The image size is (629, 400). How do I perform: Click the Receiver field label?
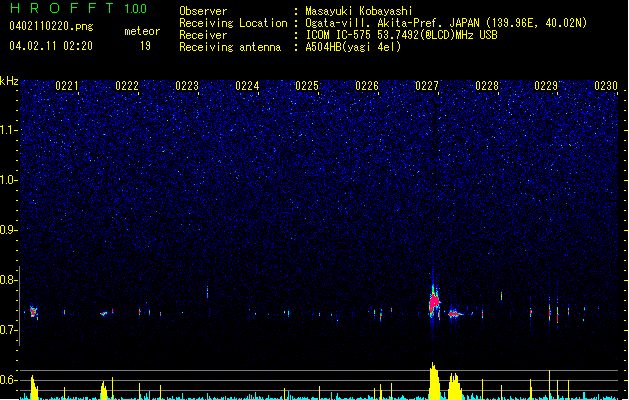coord(203,35)
